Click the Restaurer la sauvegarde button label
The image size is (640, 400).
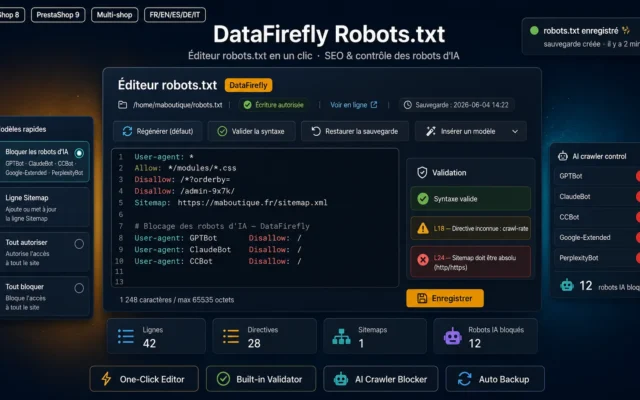tap(362, 131)
